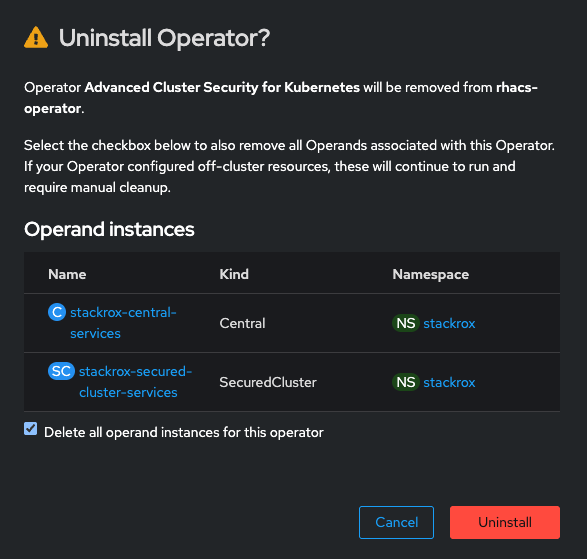This screenshot has width=587, height=559.
Task: Click the 'Delete all operand instances for this operator' label
Action: point(183,432)
